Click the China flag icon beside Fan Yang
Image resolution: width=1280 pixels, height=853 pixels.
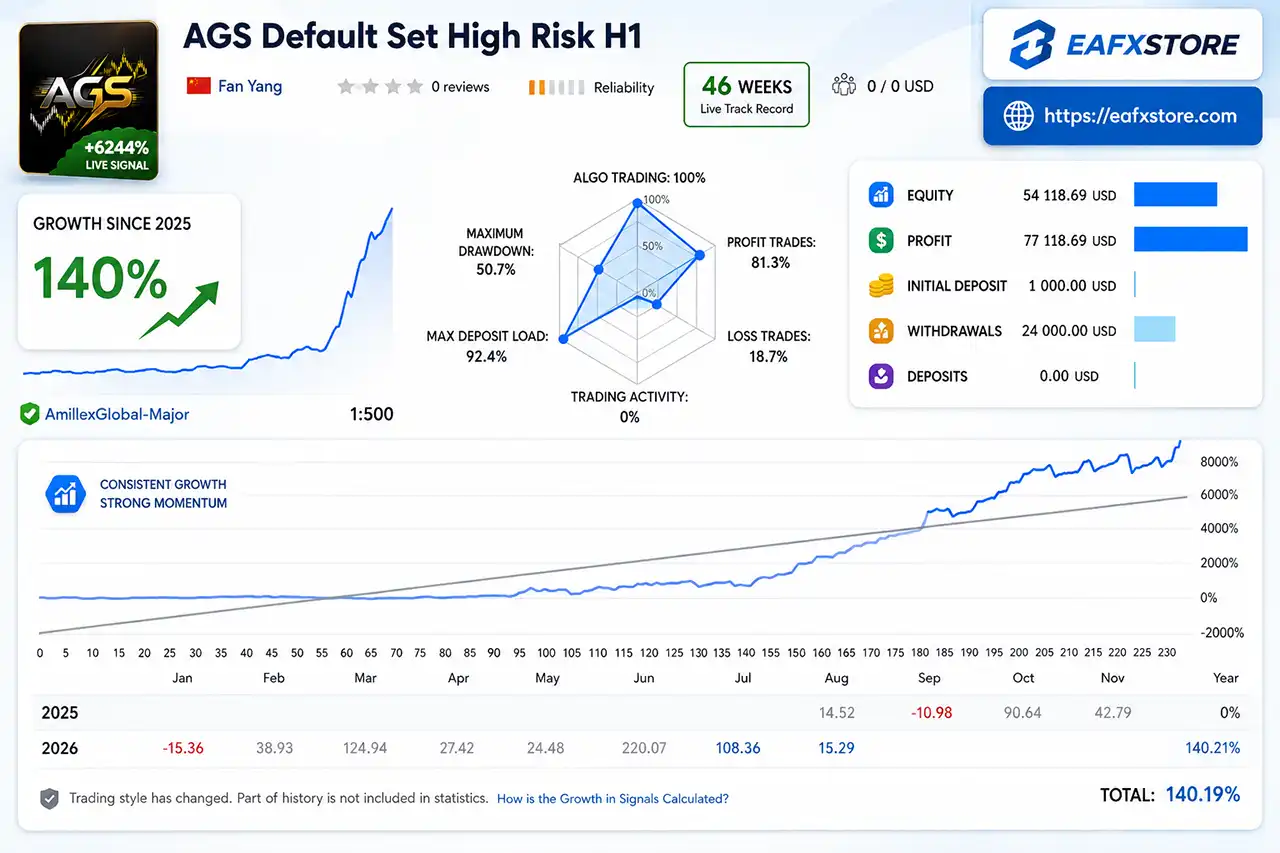coord(198,86)
